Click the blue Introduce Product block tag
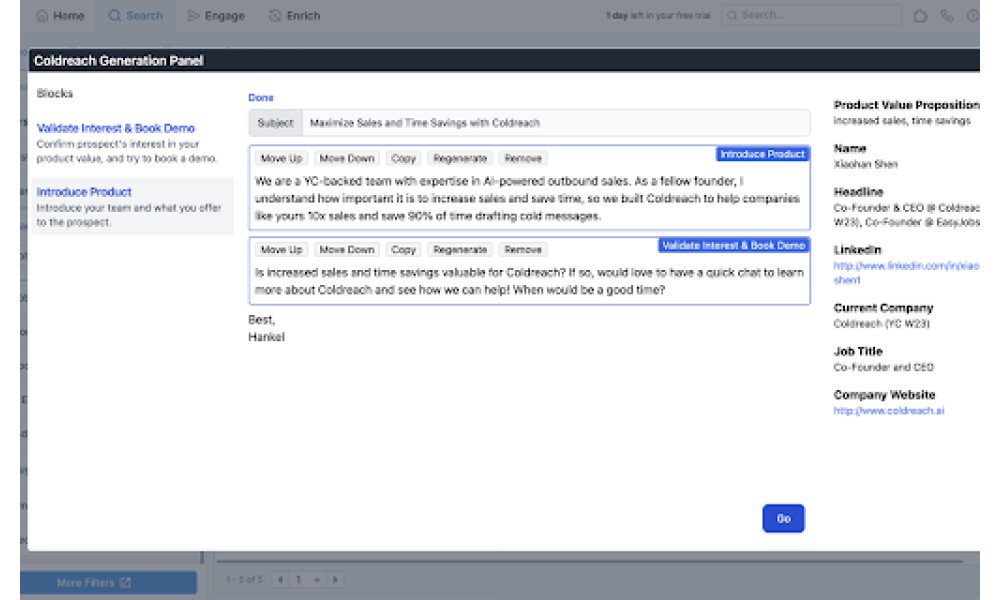This screenshot has height=600, width=1000. click(x=763, y=154)
